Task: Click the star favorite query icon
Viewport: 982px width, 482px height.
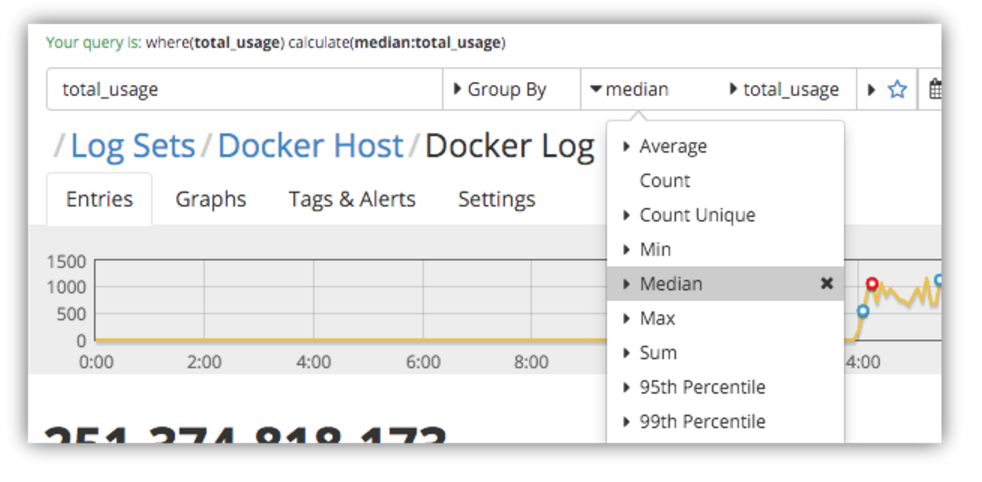Action: pyautogui.click(x=897, y=90)
